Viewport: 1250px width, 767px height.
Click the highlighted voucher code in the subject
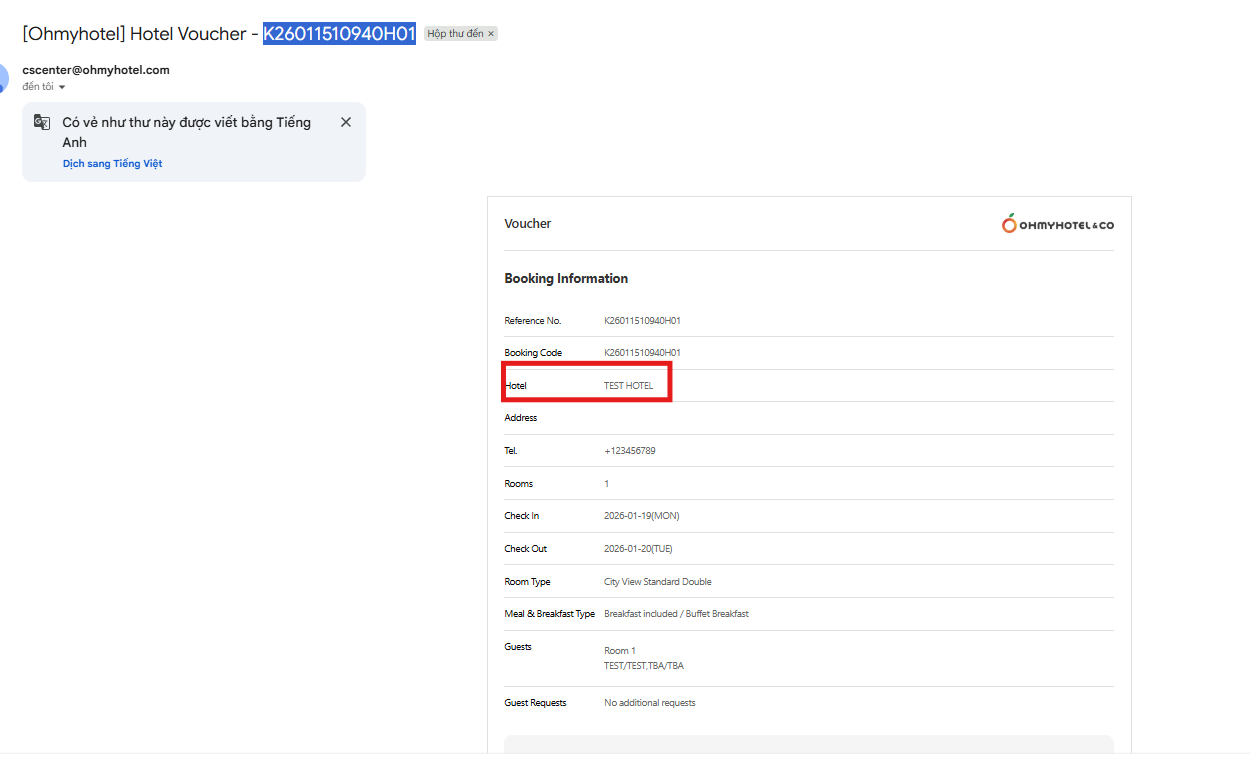(339, 34)
